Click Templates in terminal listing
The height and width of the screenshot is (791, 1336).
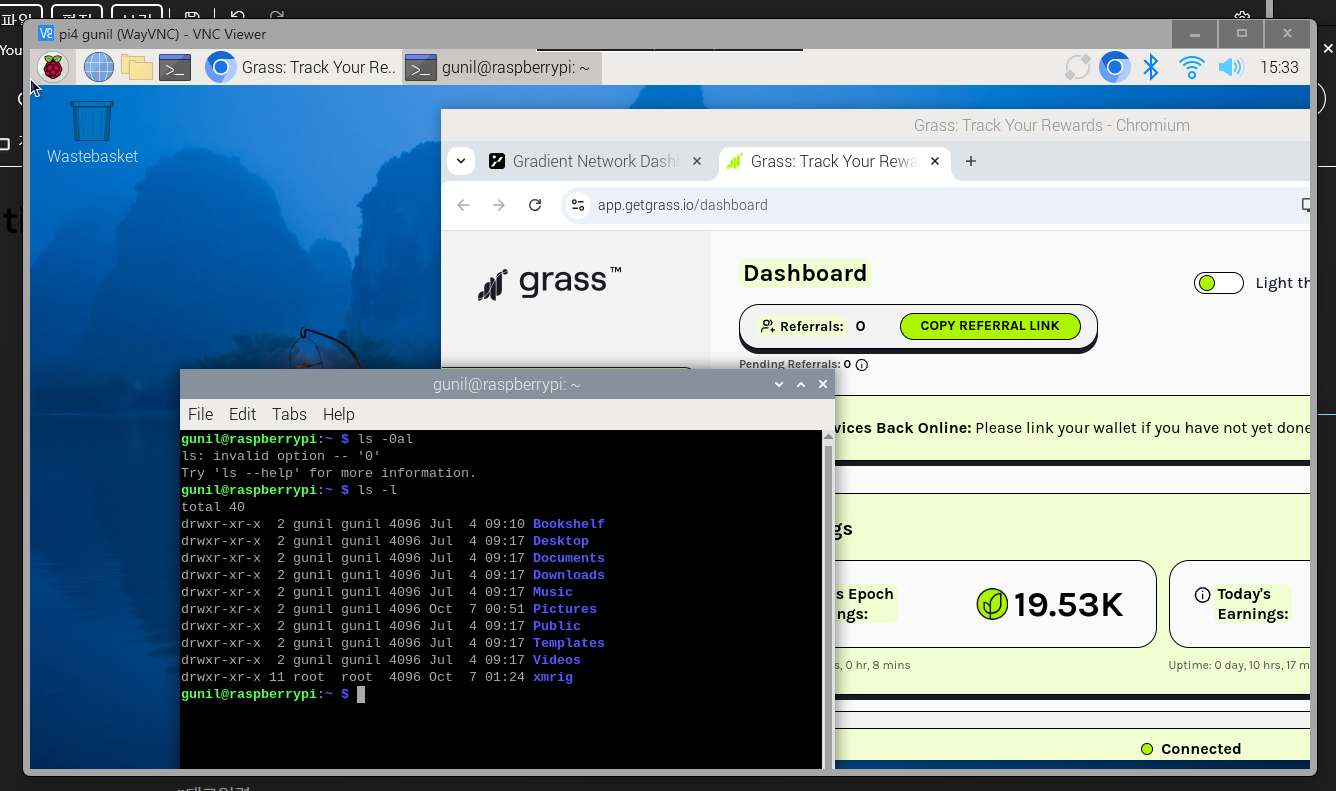(x=568, y=643)
